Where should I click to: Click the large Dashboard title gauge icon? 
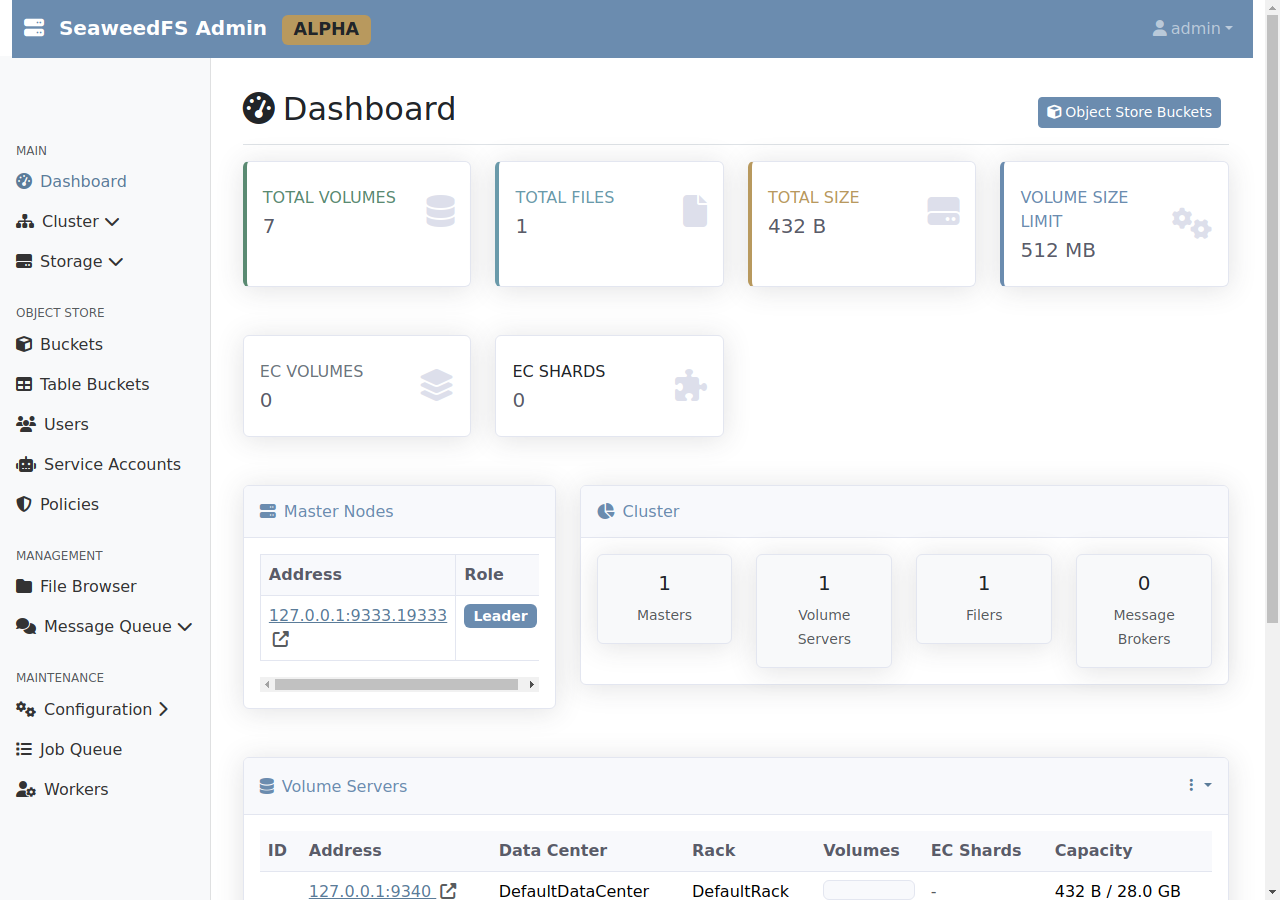[259, 108]
